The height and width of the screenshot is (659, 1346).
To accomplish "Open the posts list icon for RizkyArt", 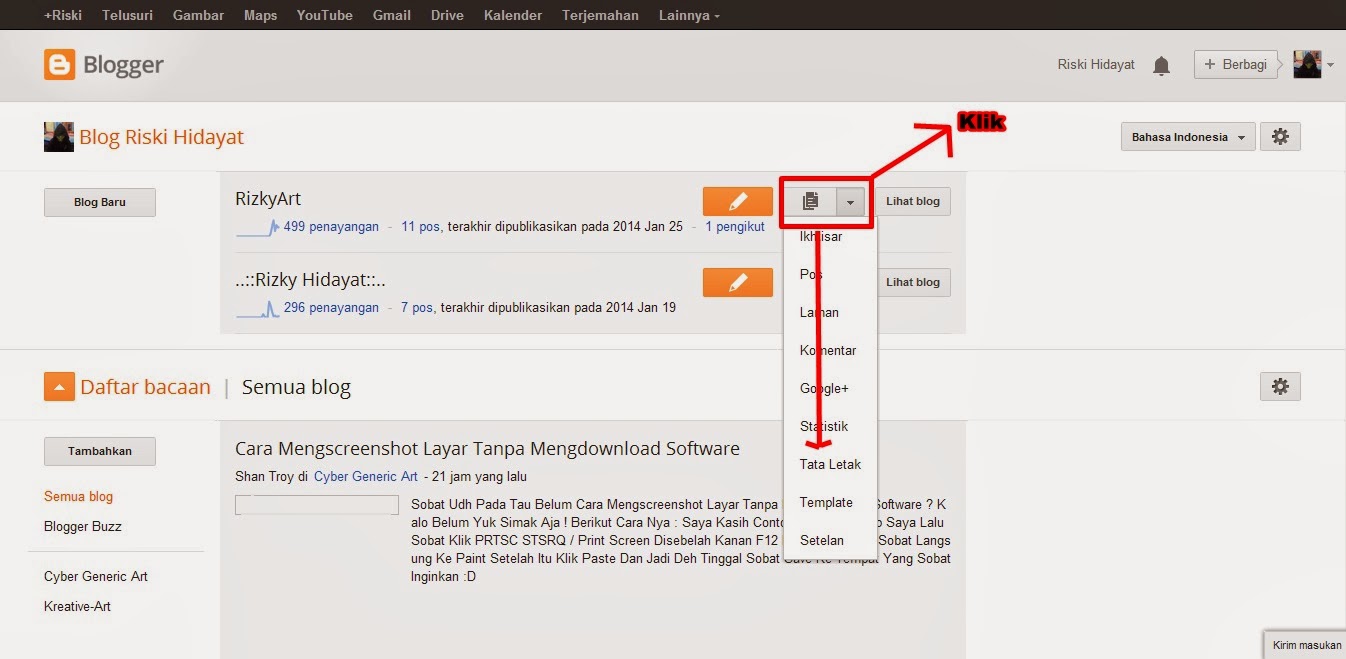I will [x=811, y=201].
